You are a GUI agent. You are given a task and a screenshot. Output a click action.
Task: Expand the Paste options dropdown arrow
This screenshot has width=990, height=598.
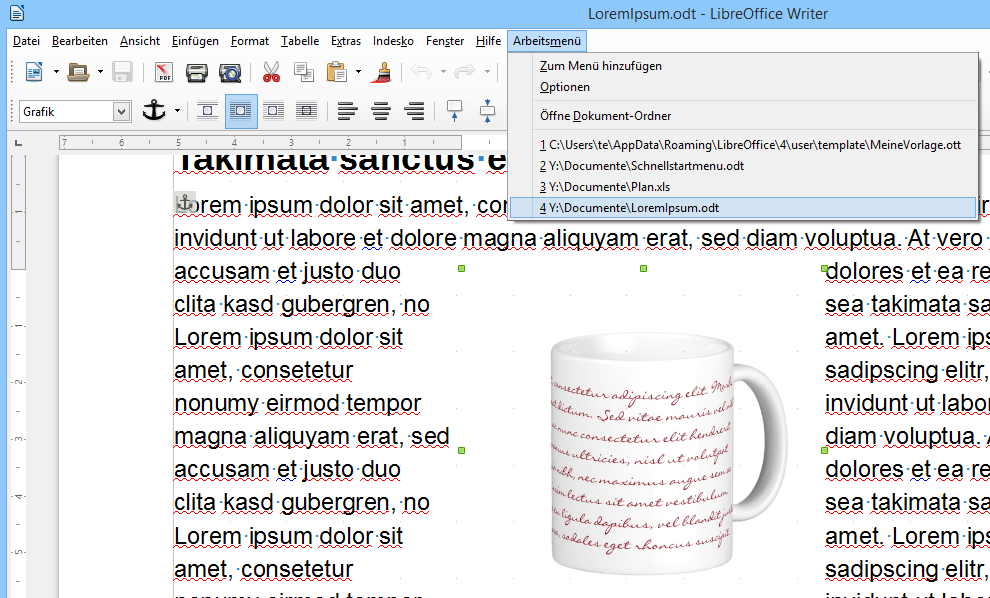coord(358,72)
